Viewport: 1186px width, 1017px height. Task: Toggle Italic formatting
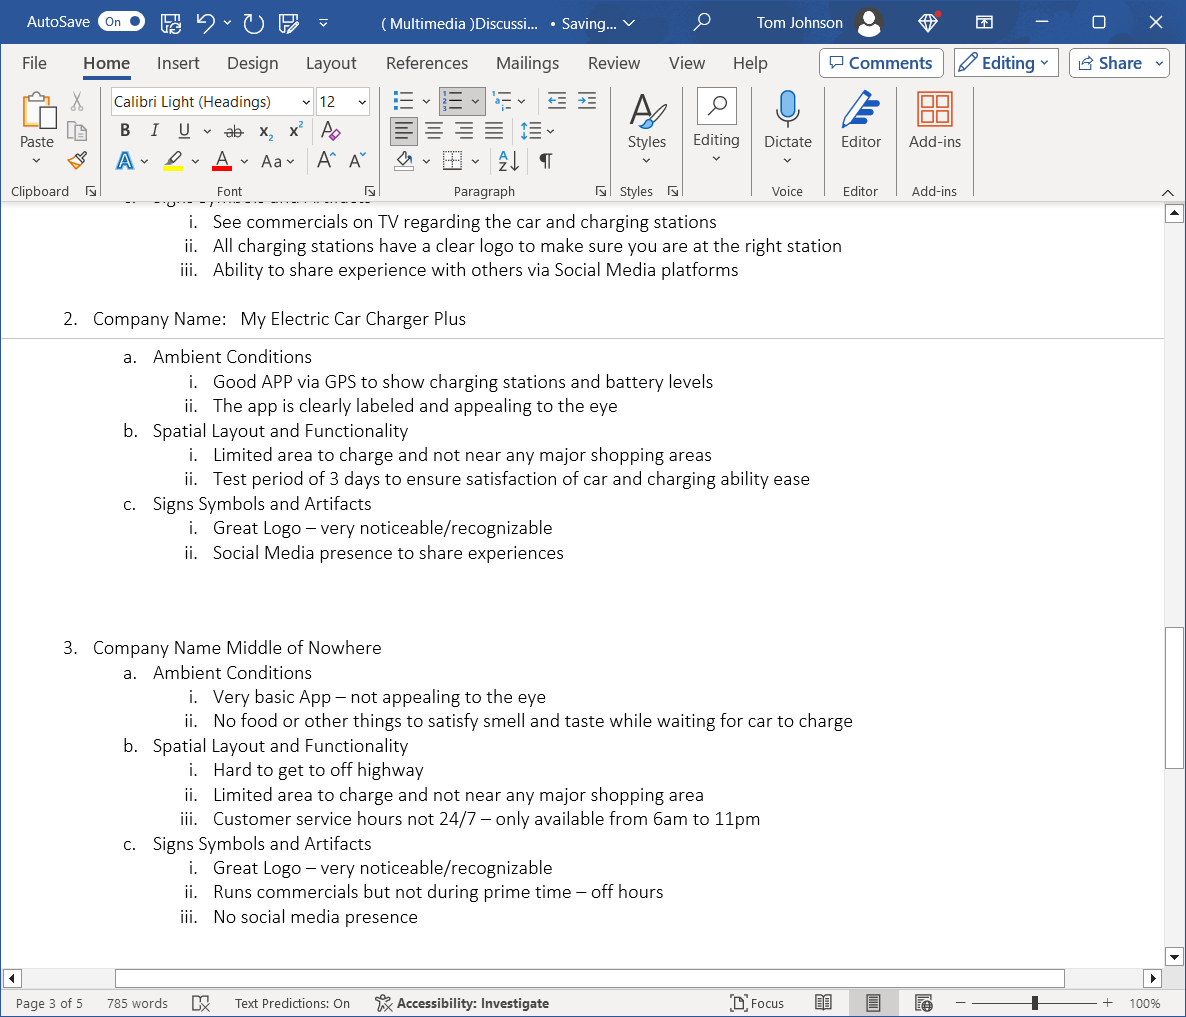coord(154,131)
